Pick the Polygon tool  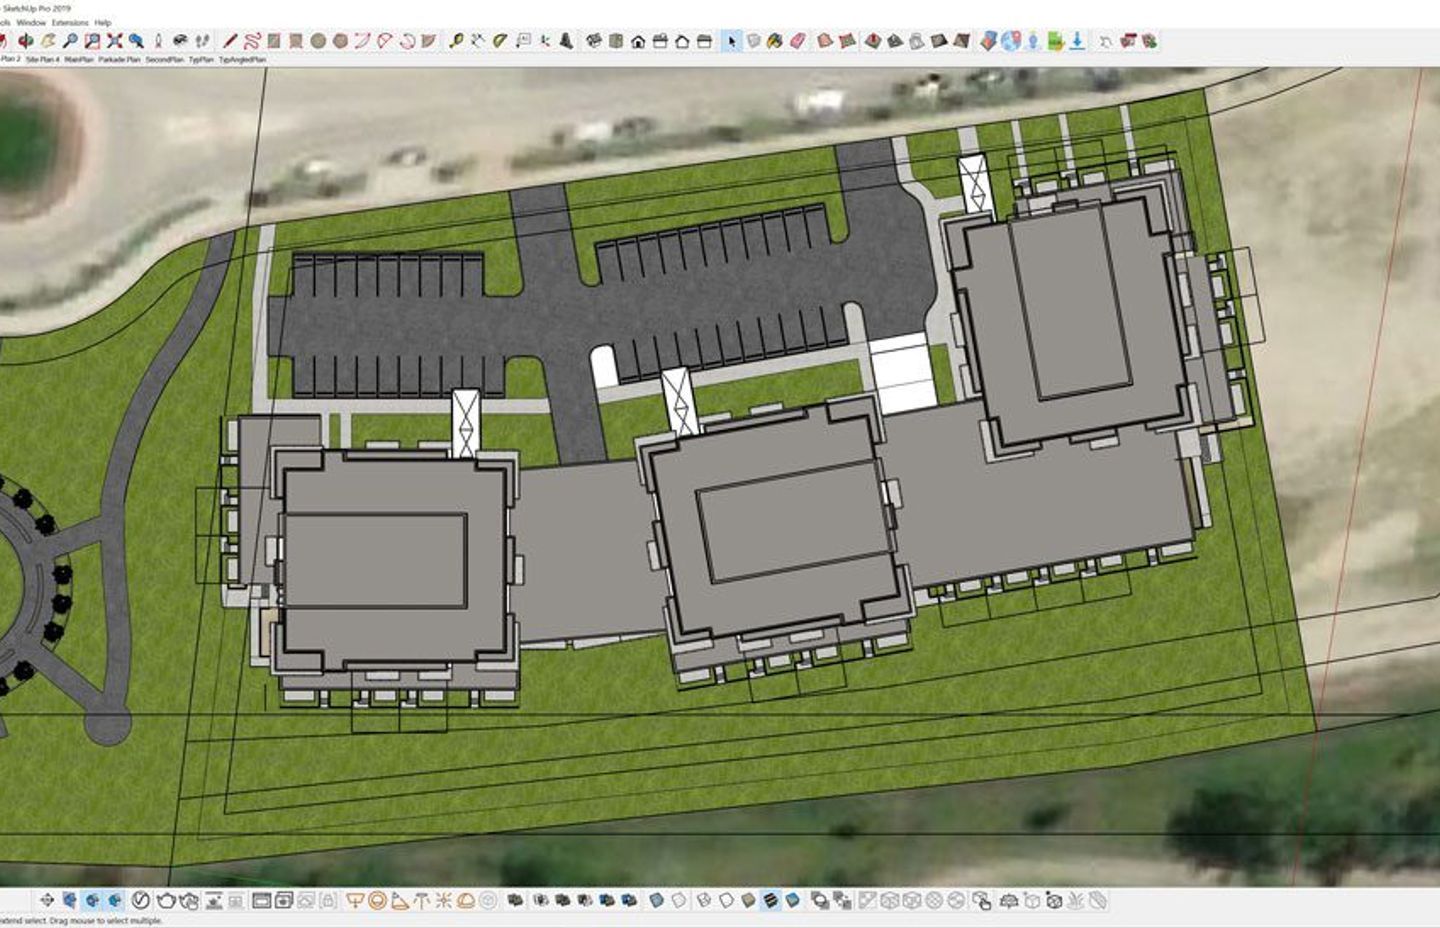pyautogui.click(x=340, y=40)
